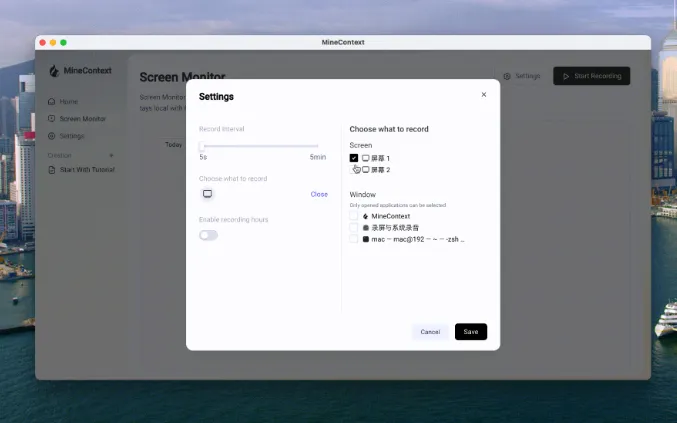Click the 屏幕 2 monitor icon
This screenshot has height=423, width=677.
click(x=366, y=170)
